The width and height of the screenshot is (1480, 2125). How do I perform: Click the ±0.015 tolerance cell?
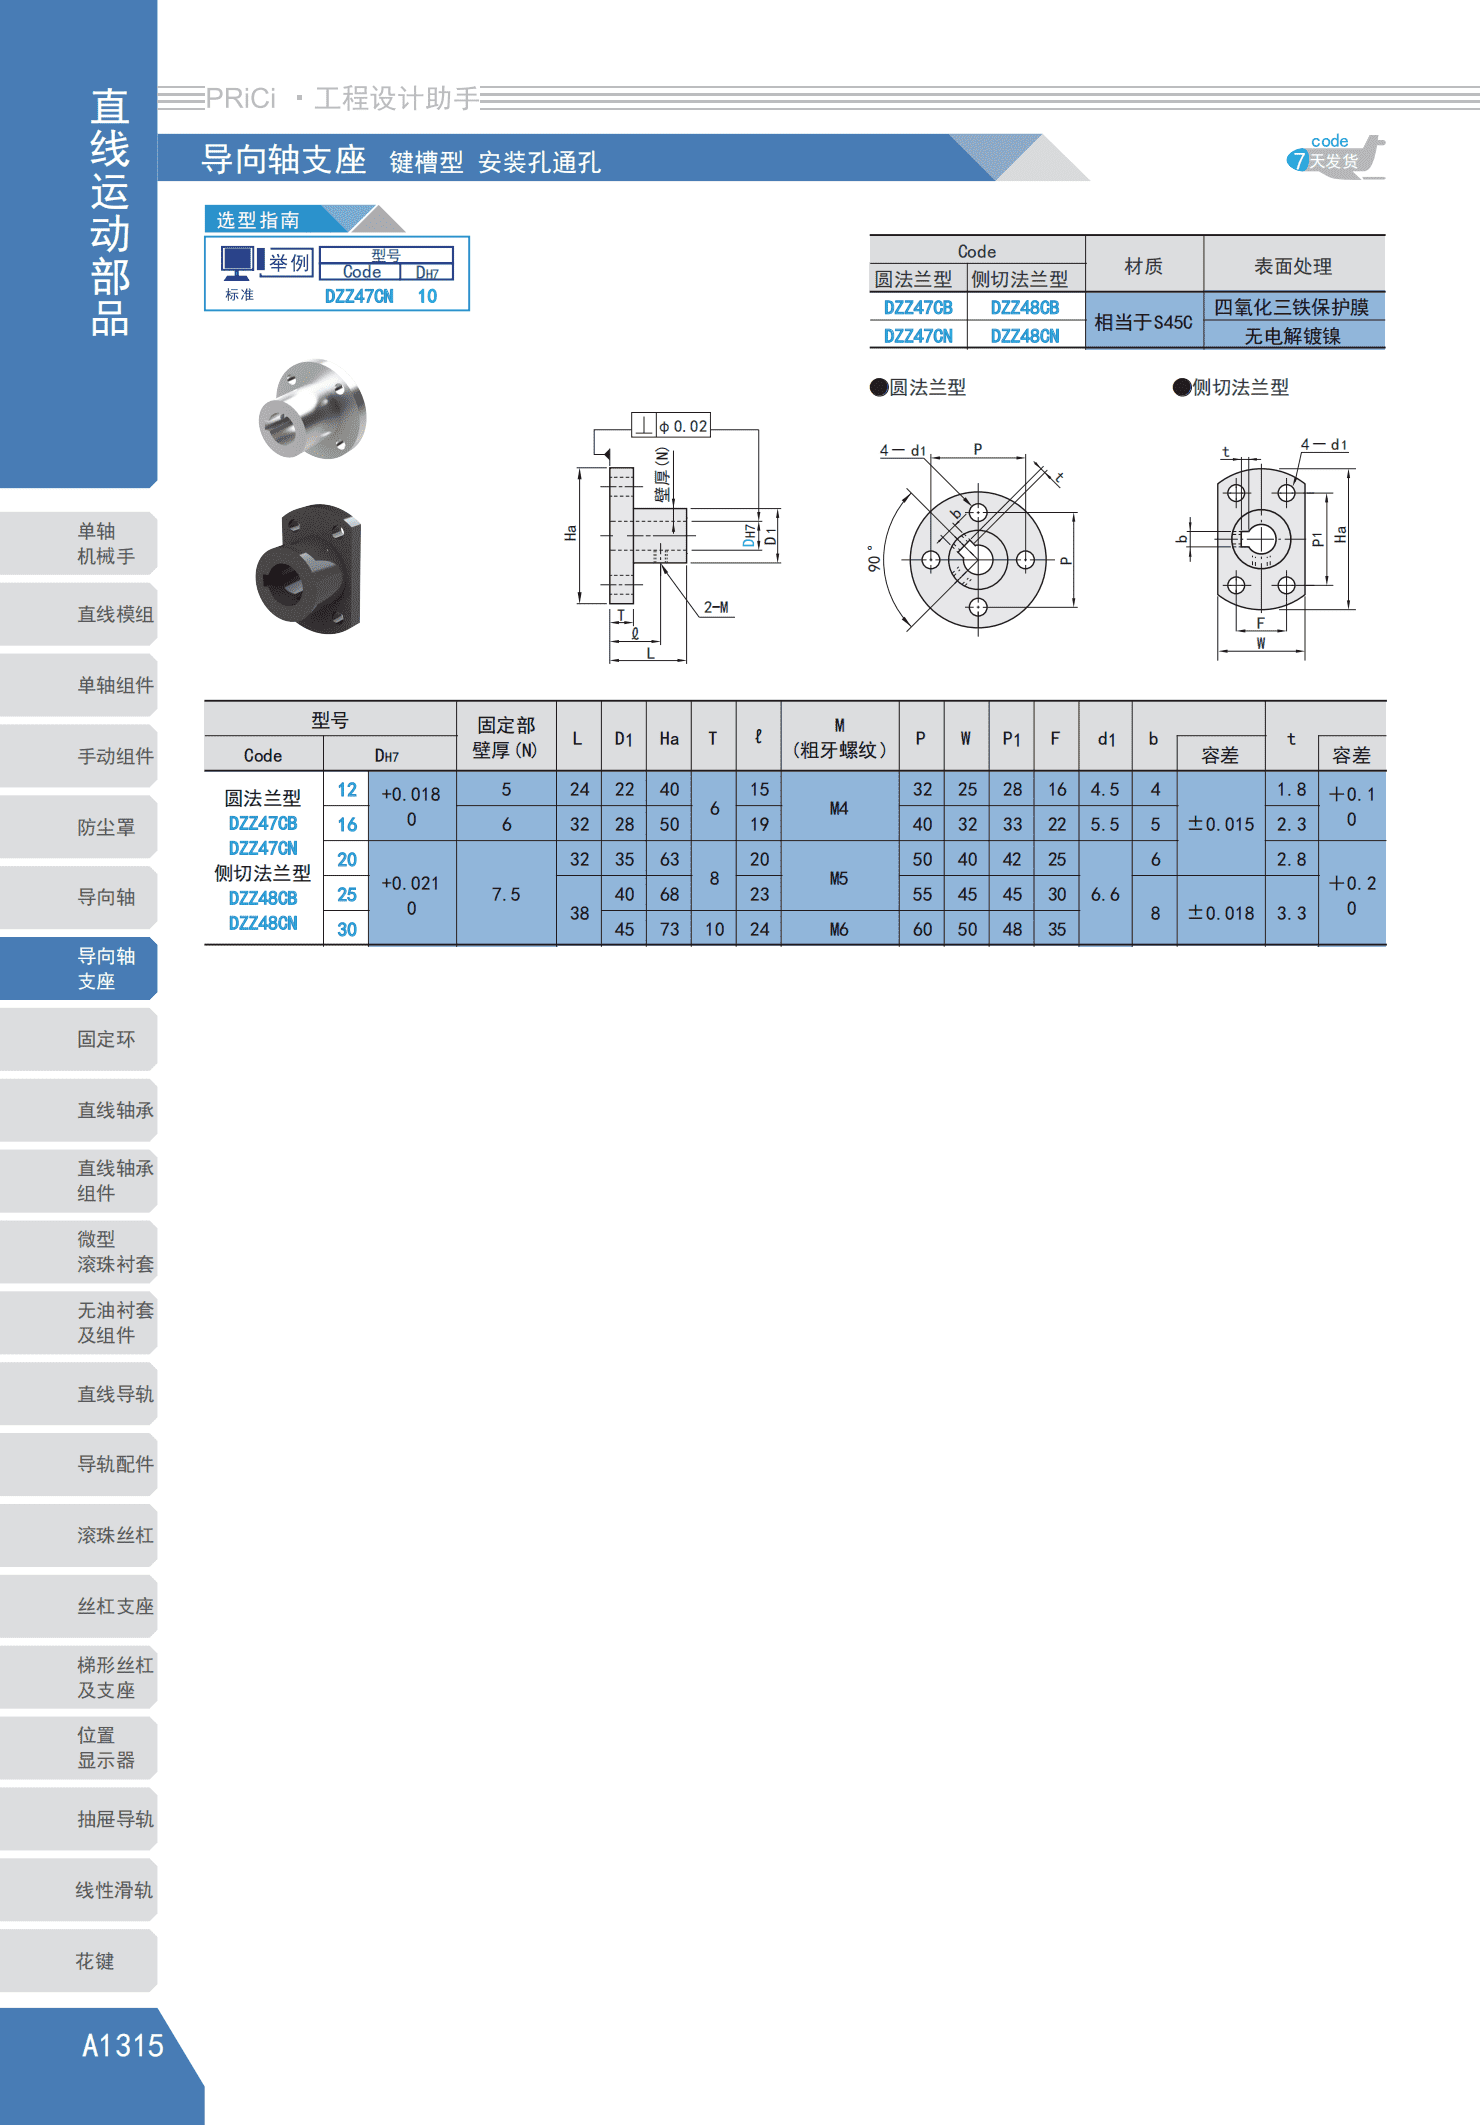pos(1221,824)
